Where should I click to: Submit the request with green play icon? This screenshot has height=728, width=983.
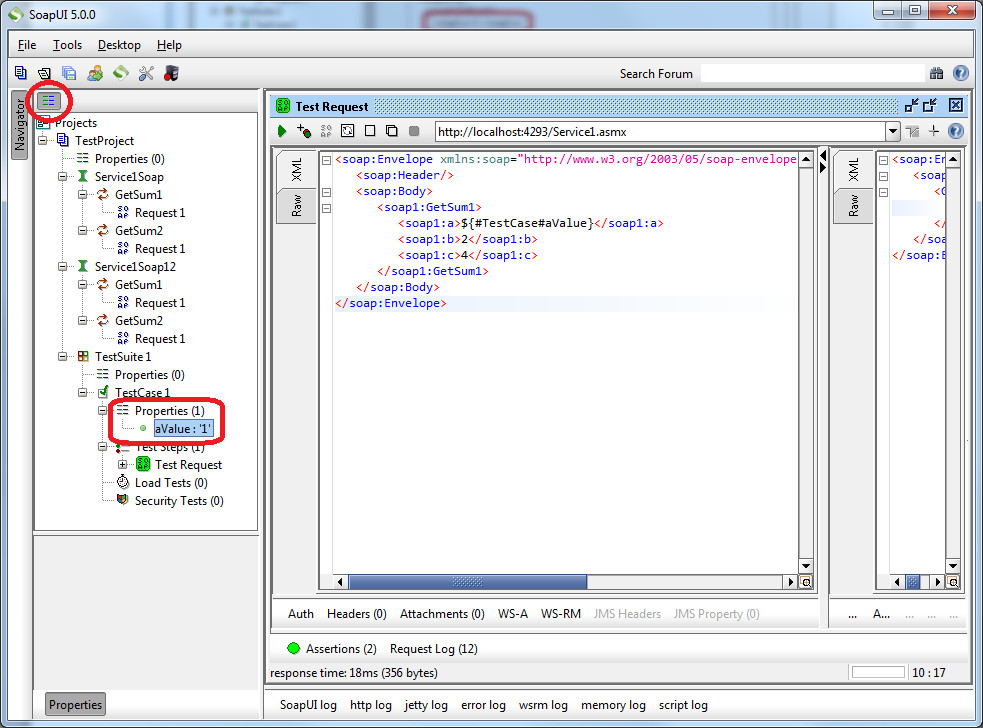[282, 131]
